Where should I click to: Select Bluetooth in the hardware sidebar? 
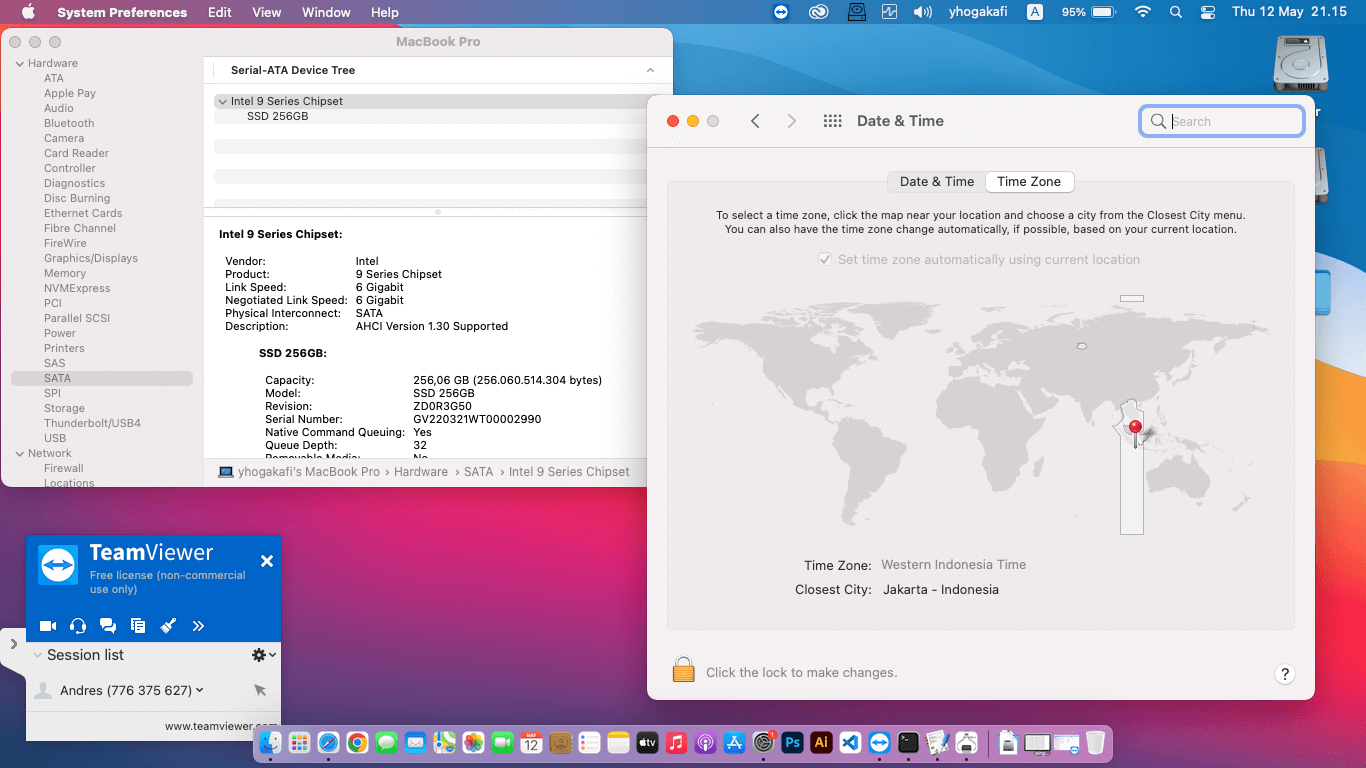[x=69, y=123]
